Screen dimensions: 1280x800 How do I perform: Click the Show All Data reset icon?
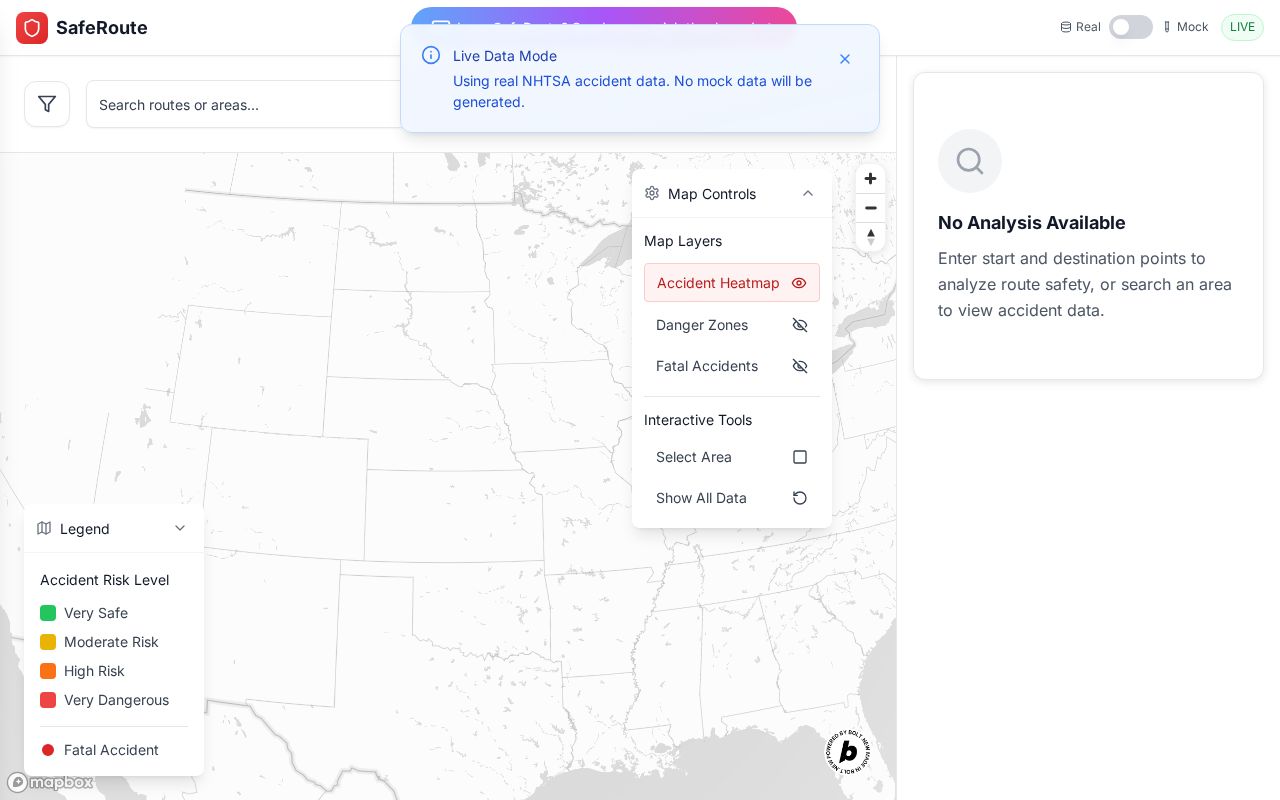coord(800,498)
